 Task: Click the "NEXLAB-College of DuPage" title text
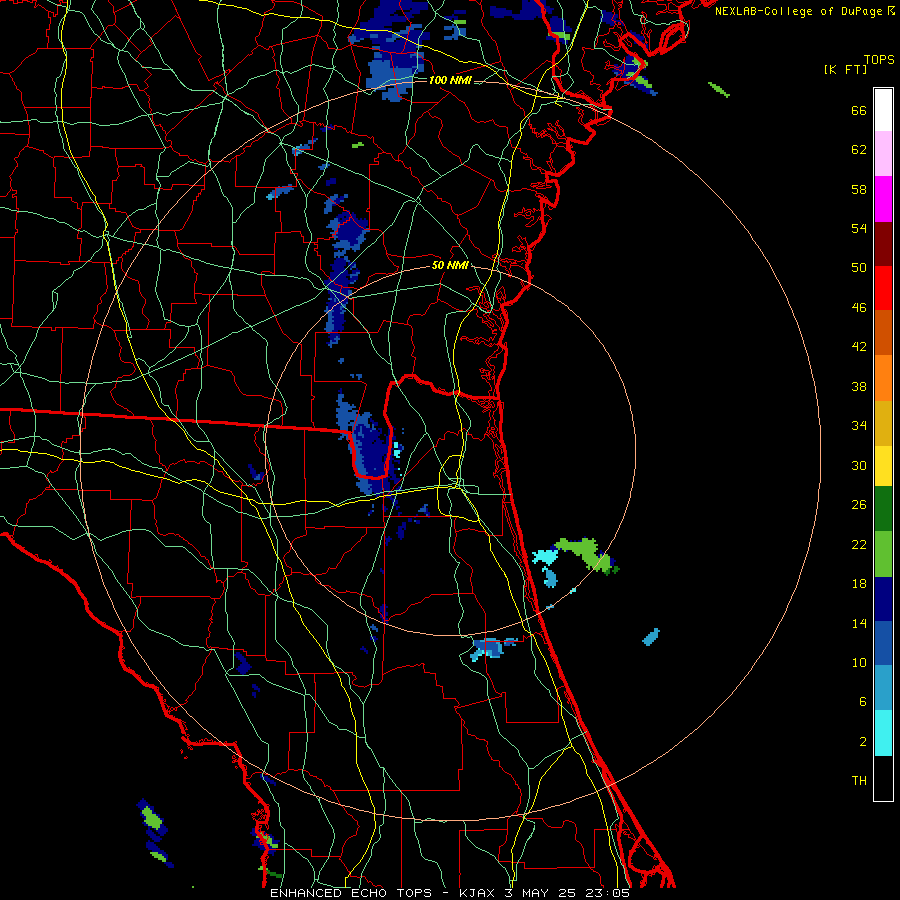[798, 11]
